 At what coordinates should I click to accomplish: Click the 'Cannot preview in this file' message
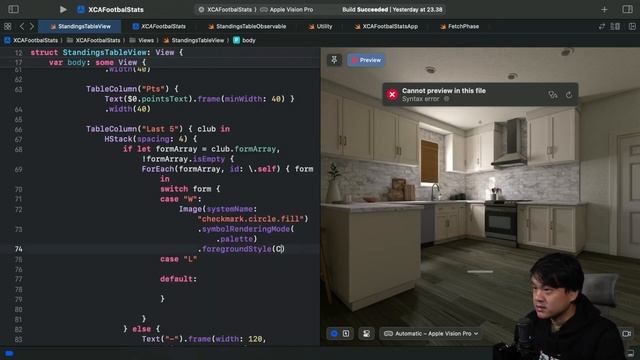click(444, 91)
